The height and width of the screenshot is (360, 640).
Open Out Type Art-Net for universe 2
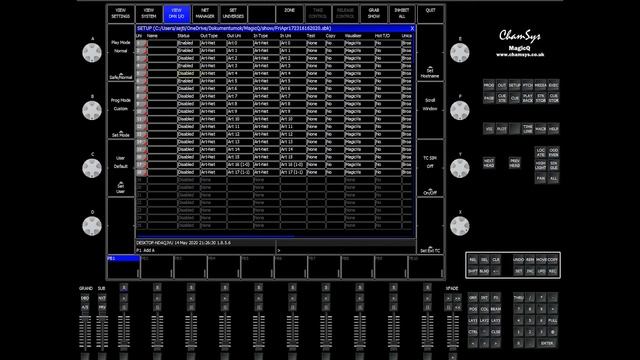click(213, 51)
